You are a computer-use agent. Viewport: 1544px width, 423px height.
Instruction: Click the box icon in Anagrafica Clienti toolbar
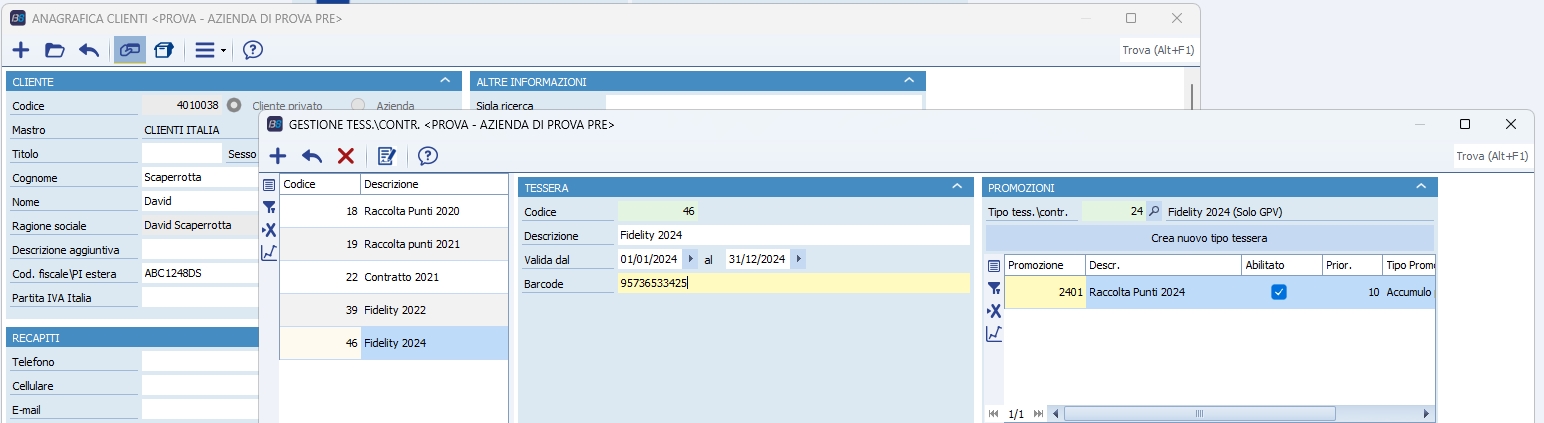[x=165, y=50]
